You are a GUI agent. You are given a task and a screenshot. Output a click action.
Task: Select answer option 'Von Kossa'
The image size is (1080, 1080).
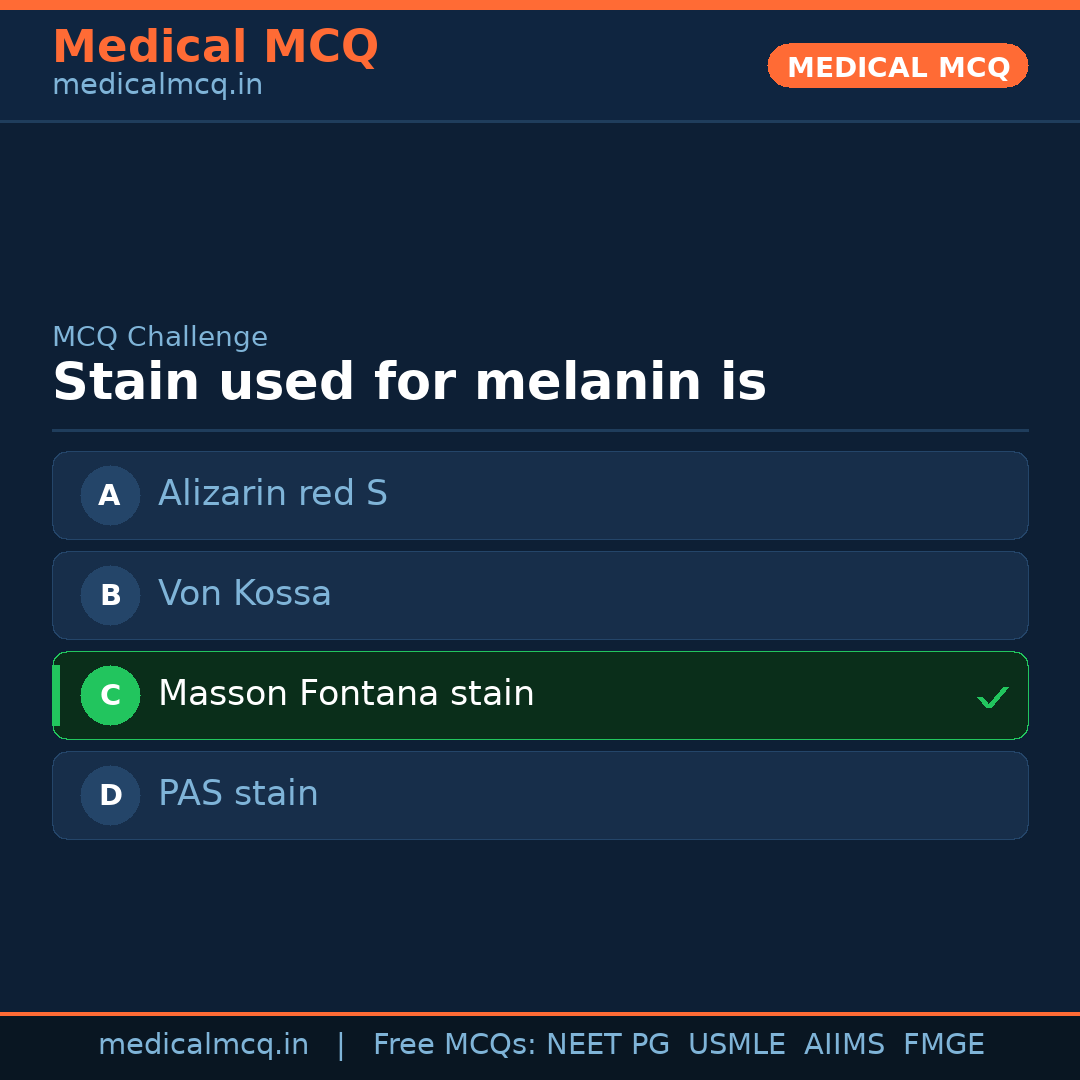[540, 595]
